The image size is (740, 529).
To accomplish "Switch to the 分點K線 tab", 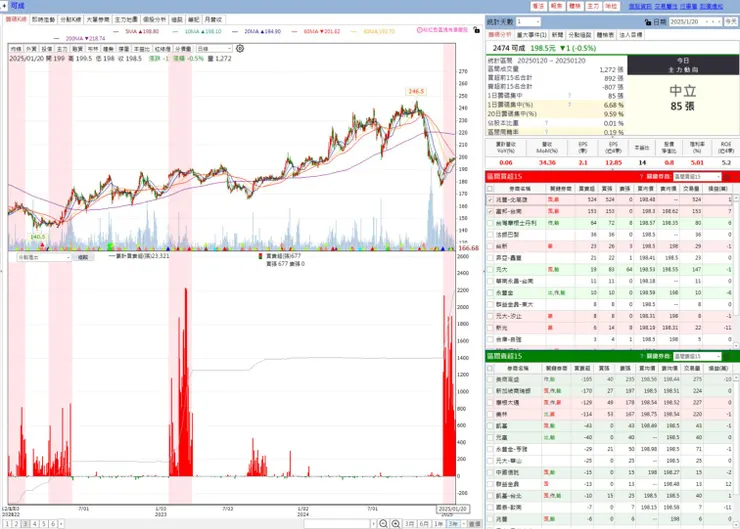I will click(x=70, y=20).
